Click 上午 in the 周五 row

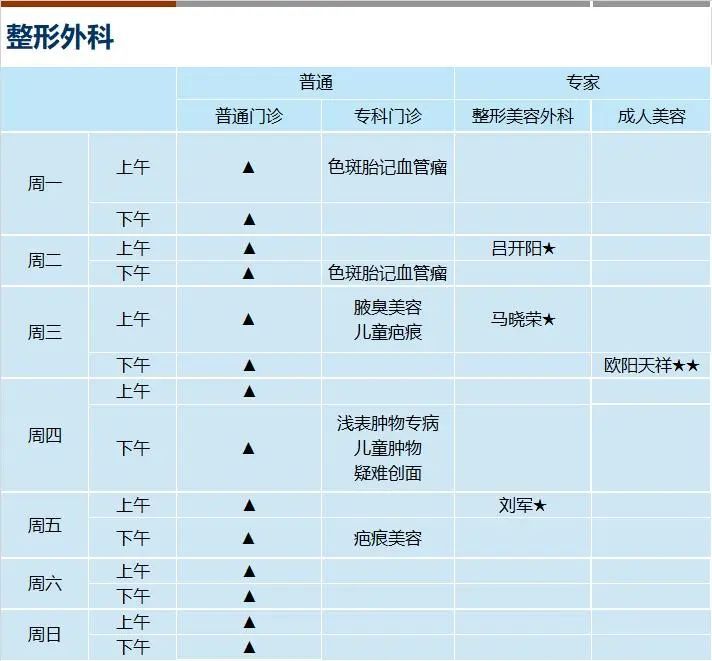pyautogui.click(x=133, y=505)
